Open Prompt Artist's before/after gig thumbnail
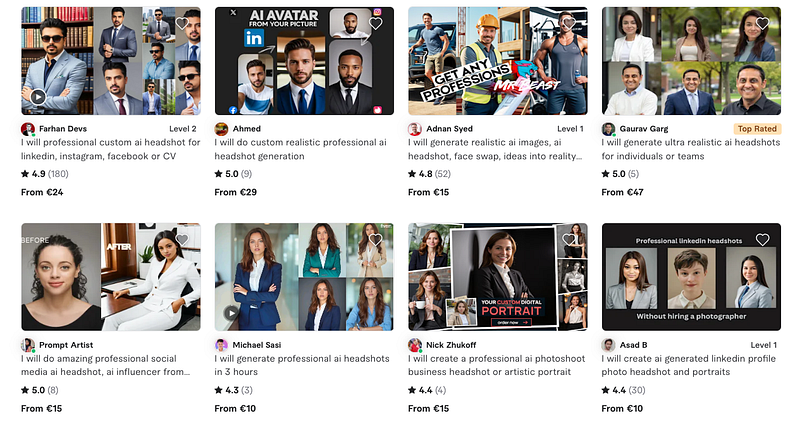The height and width of the screenshot is (435, 800). click(x=111, y=277)
